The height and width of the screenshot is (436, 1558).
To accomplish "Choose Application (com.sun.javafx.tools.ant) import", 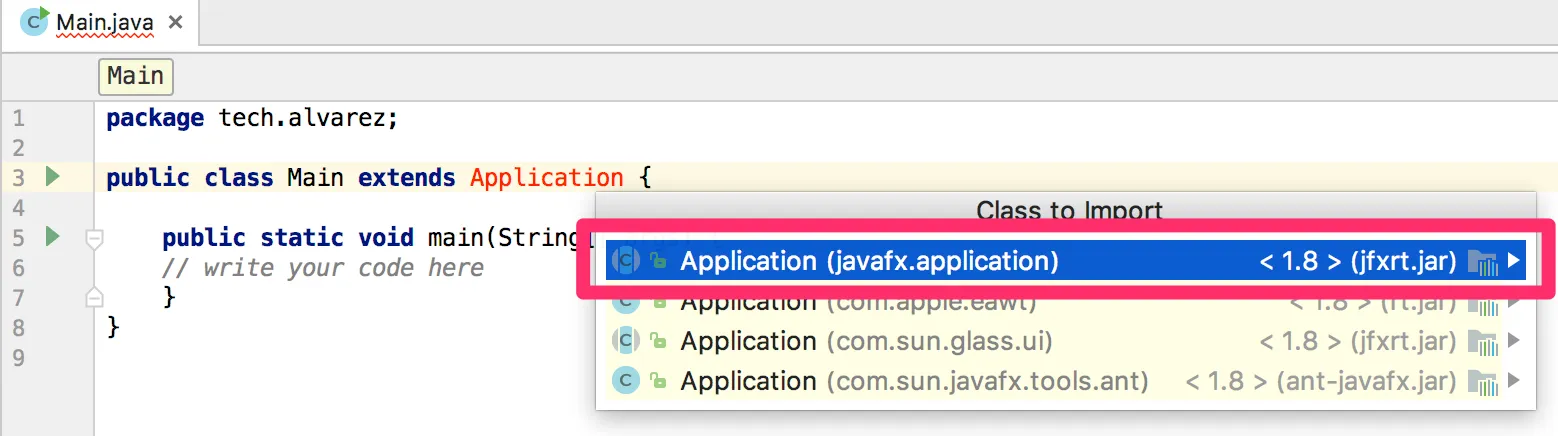I will pyautogui.click(x=1066, y=381).
